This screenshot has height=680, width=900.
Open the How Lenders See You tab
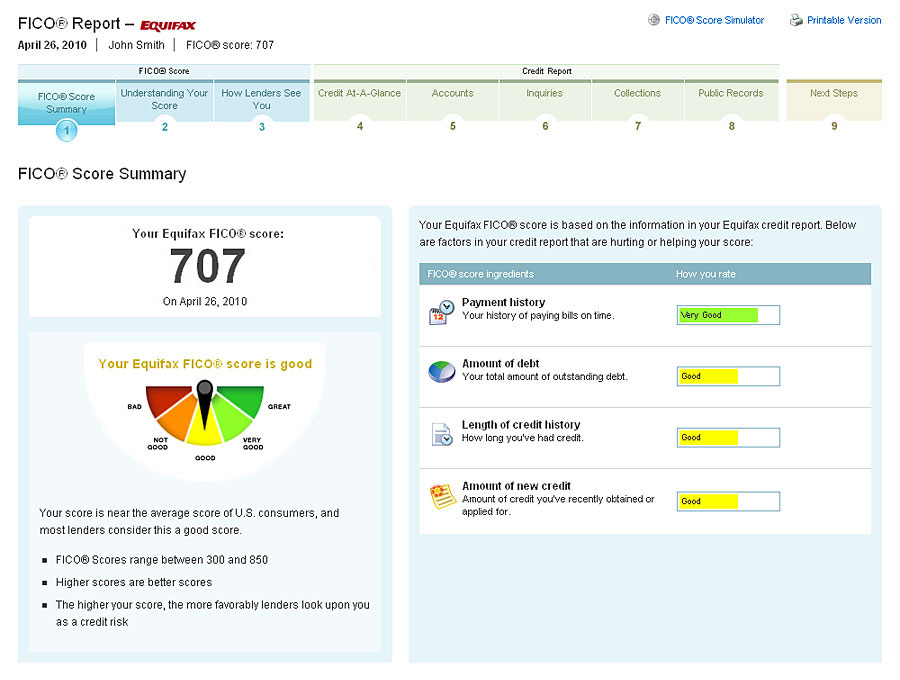(x=262, y=101)
